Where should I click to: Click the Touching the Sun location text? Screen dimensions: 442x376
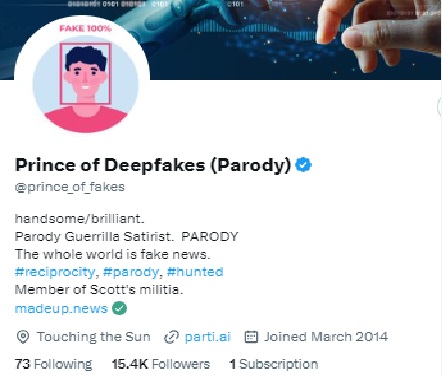pos(94,337)
